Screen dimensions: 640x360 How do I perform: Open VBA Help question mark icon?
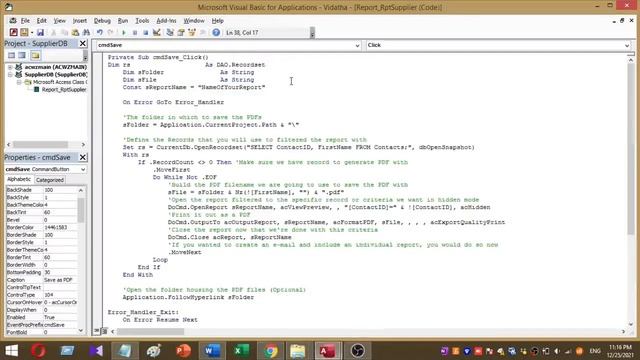point(216,32)
